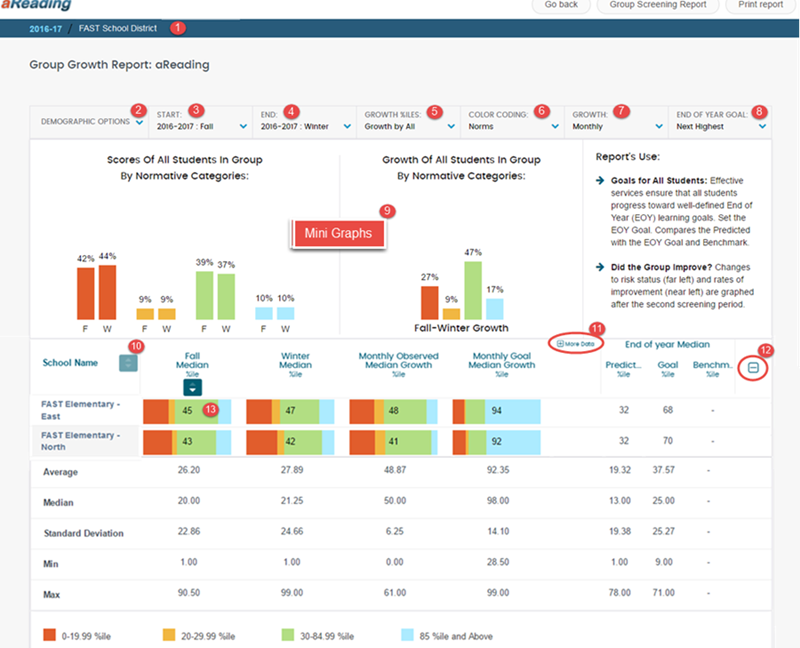The height and width of the screenshot is (648, 800).
Task: Click the Average Fall value 26.20
Action: pos(189,470)
